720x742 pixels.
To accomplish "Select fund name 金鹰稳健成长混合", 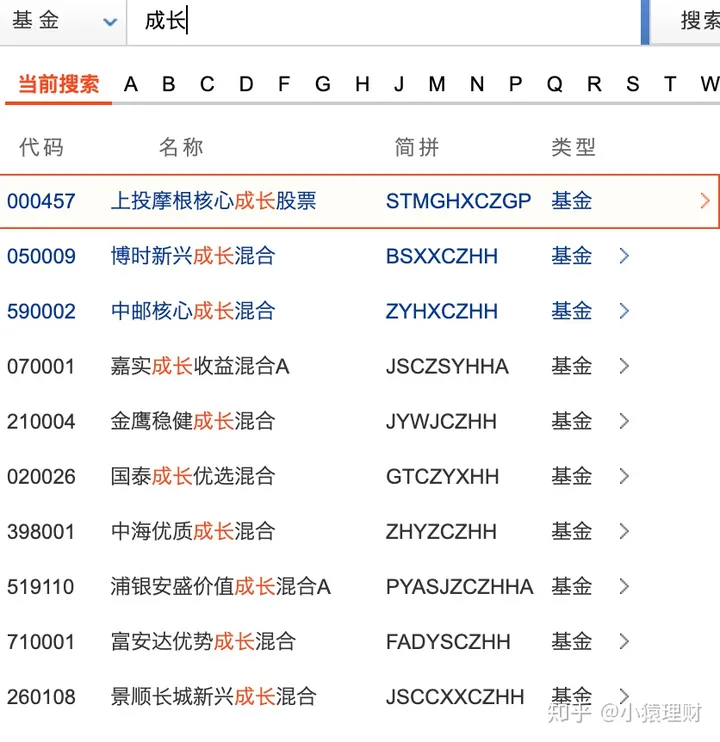I will (x=193, y=421).
